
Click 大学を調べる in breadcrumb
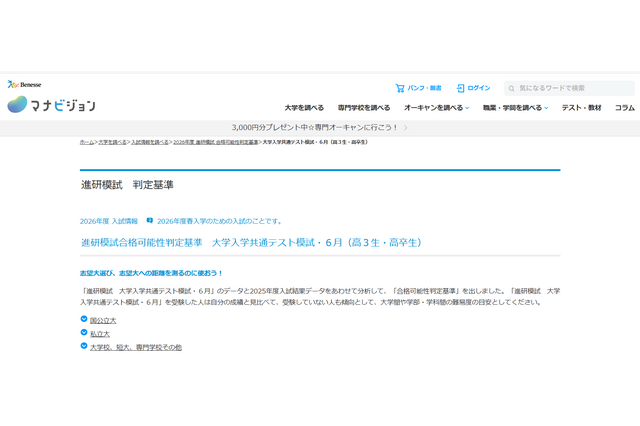(x=112, y=142)
